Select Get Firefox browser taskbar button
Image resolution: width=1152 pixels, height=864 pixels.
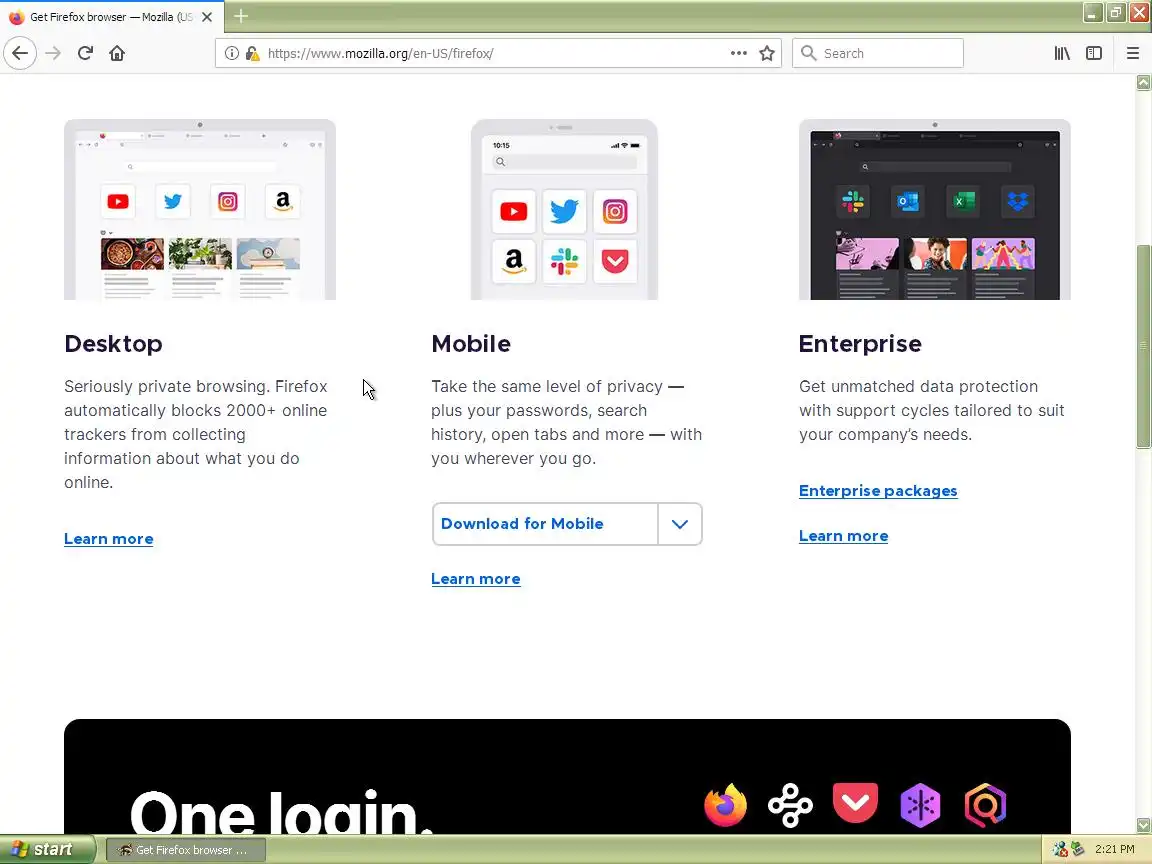186,850
